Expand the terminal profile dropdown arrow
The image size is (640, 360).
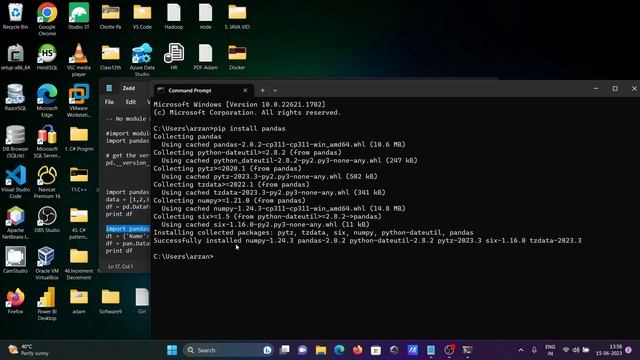pos(275,91)
